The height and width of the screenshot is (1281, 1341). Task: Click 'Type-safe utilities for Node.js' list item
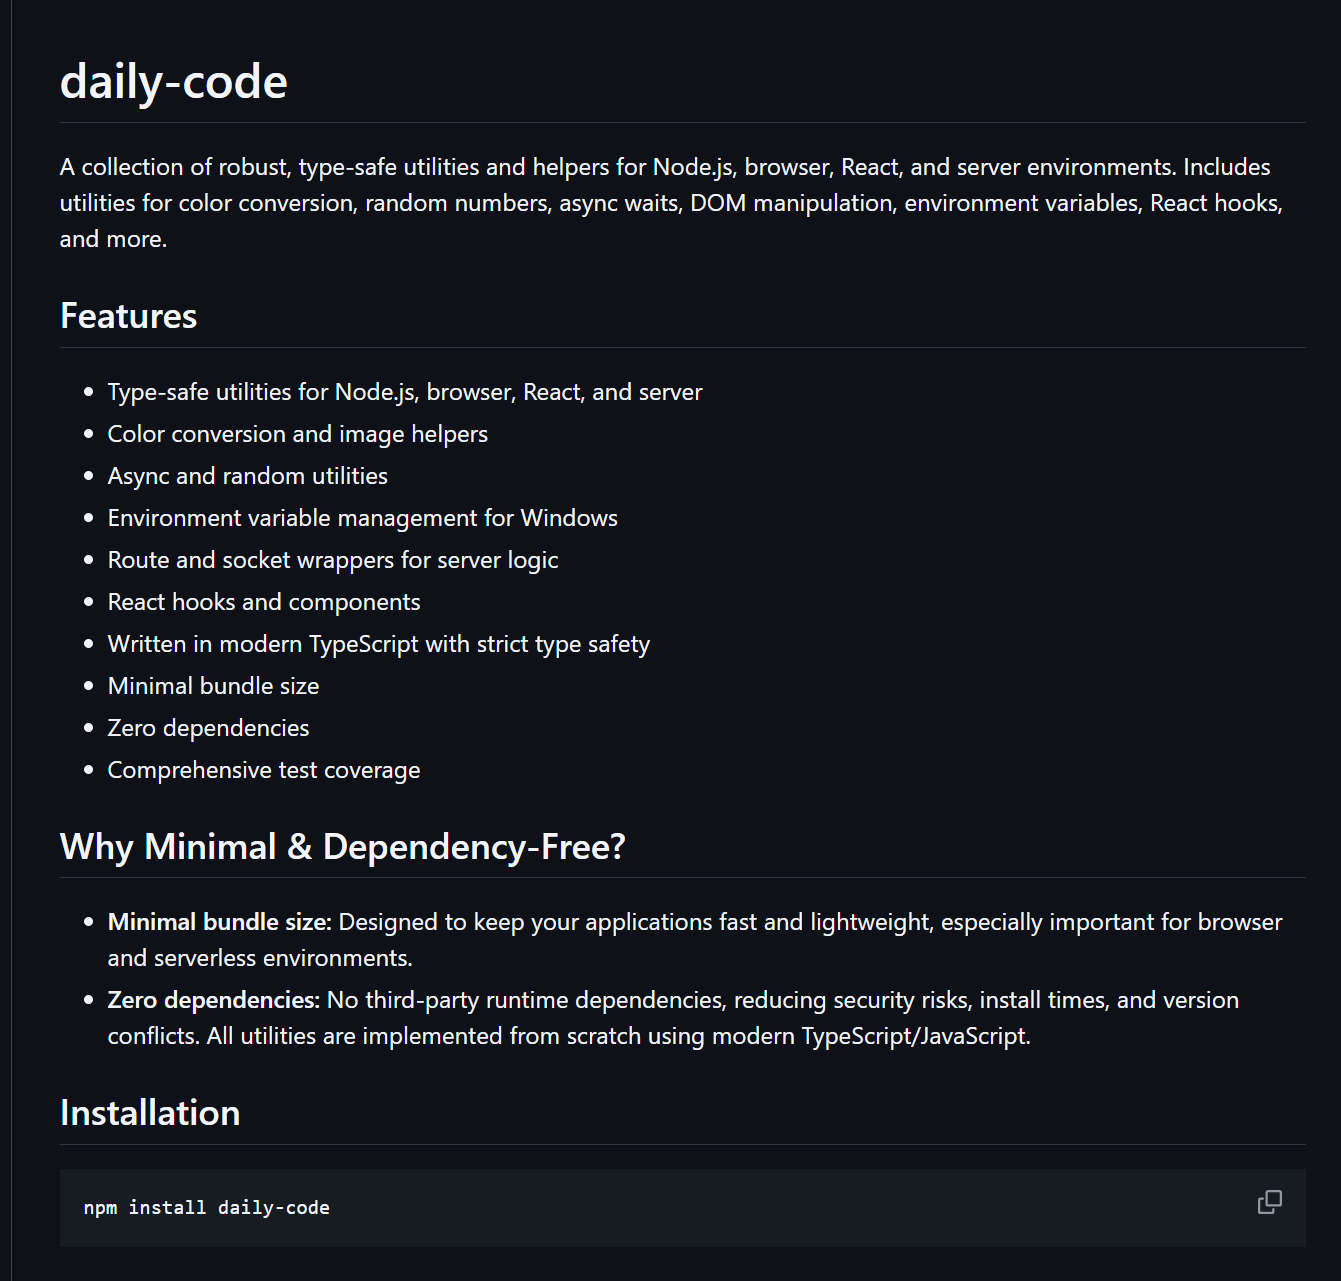click(x=405, y=392)
